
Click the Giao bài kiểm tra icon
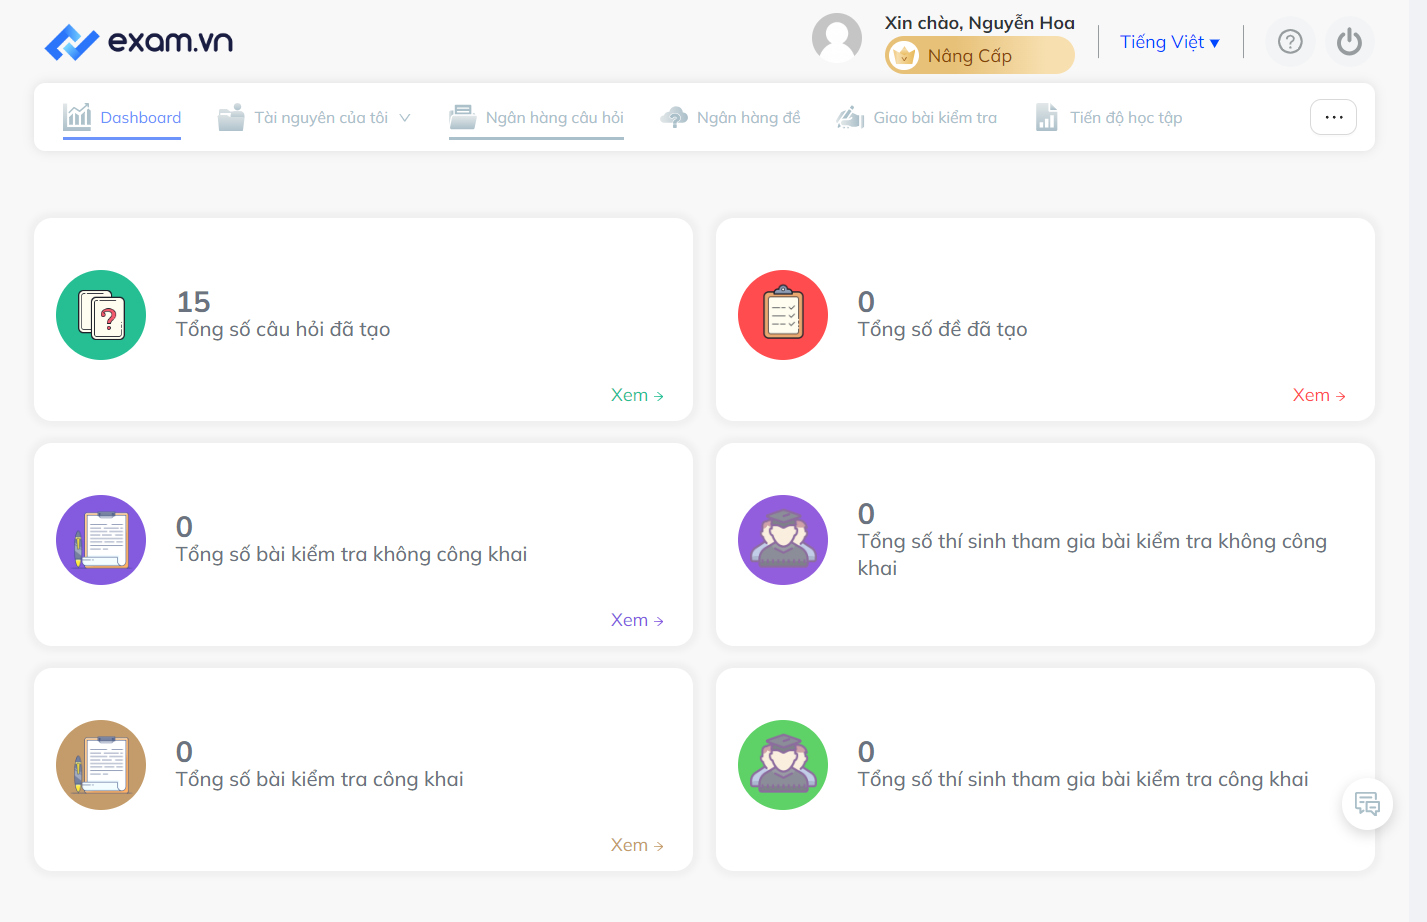[x=850, y=117]
